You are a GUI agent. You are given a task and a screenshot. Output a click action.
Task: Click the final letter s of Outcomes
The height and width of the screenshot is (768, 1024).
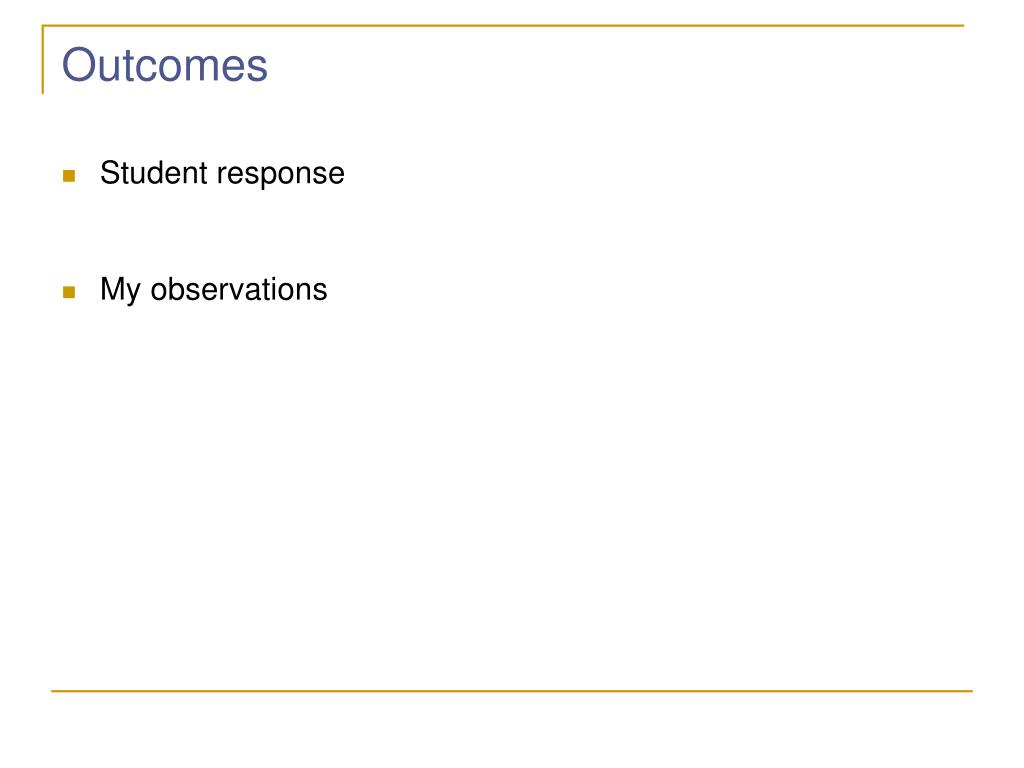258,67
